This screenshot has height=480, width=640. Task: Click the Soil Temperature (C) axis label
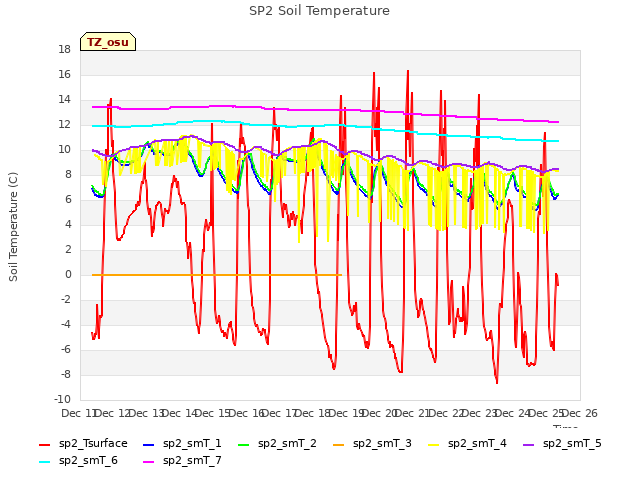coord(13,227)
